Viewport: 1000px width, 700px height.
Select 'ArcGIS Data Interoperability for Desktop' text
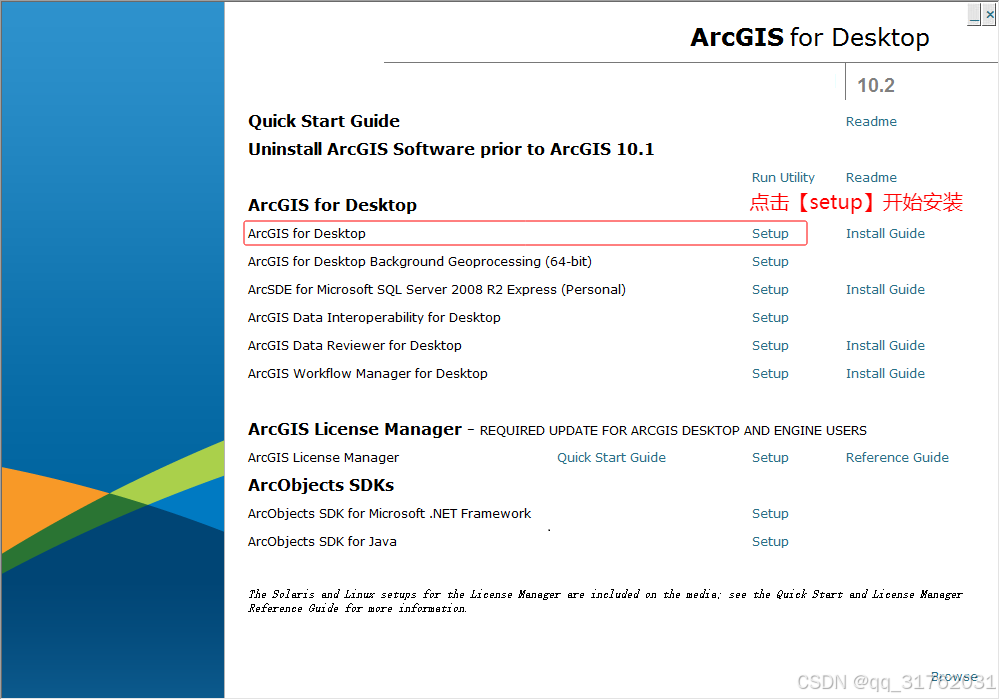pos(374,317)
